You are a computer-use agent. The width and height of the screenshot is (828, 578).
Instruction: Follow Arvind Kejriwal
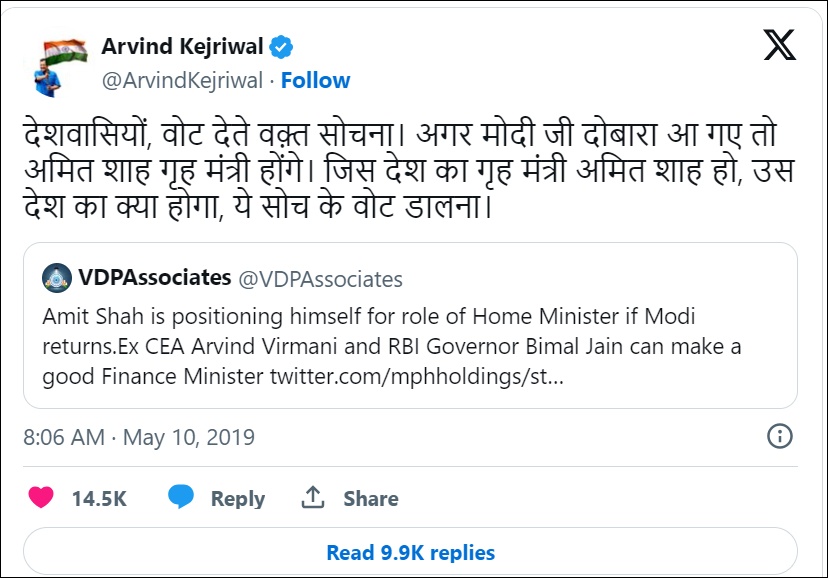pyautogui.click(x=315, y=80)
